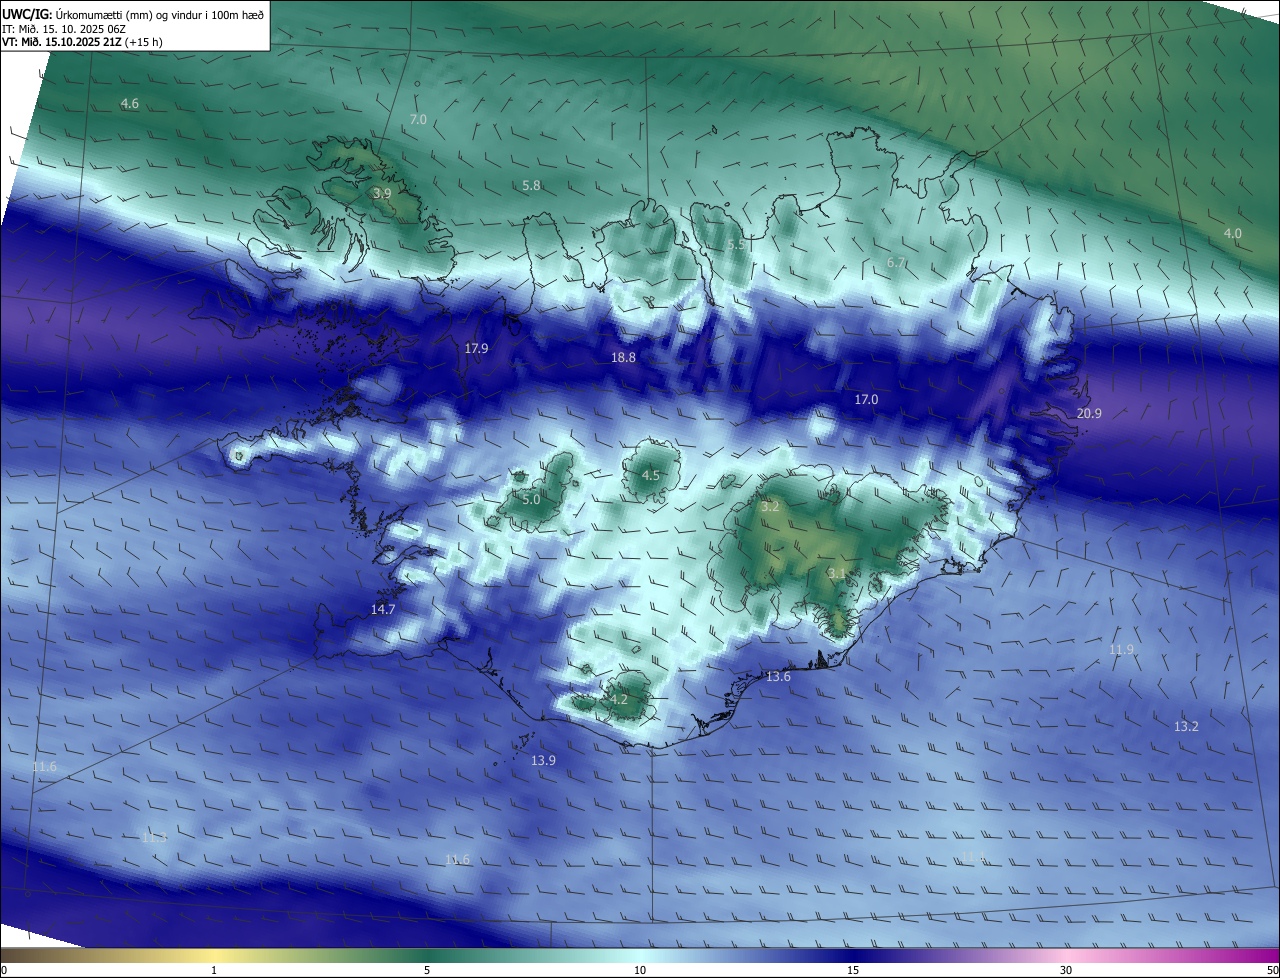The height and width of the screenshot is (978, 1280).
Task: Click the 13.9 value label
Action: click(x=543, y=761)
